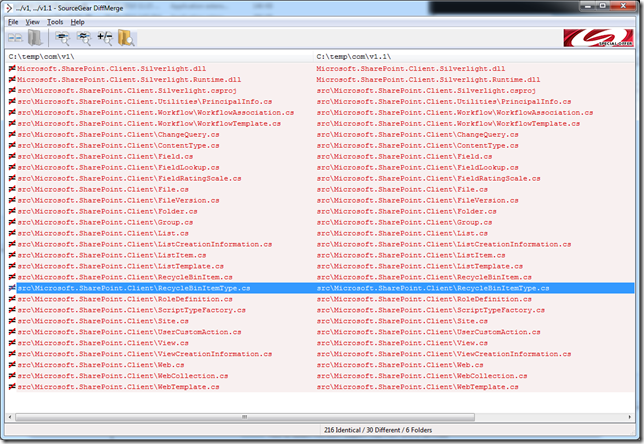Screen dimensions: 644x444
Task: Click the SourceGear logo in toolbar
Action: (597, 38)
